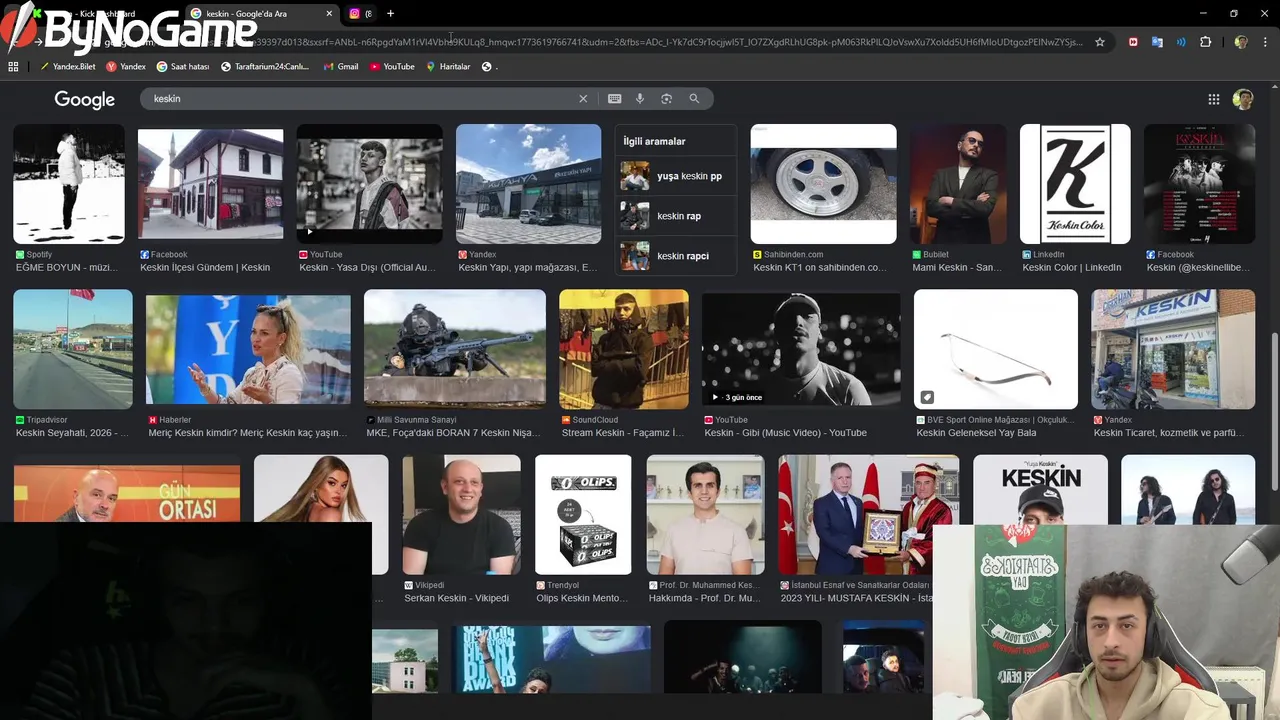Open the @keskinellibe Facebook poster image
The height and width of the screenshot is (720, 1280).
(1199, 184)
